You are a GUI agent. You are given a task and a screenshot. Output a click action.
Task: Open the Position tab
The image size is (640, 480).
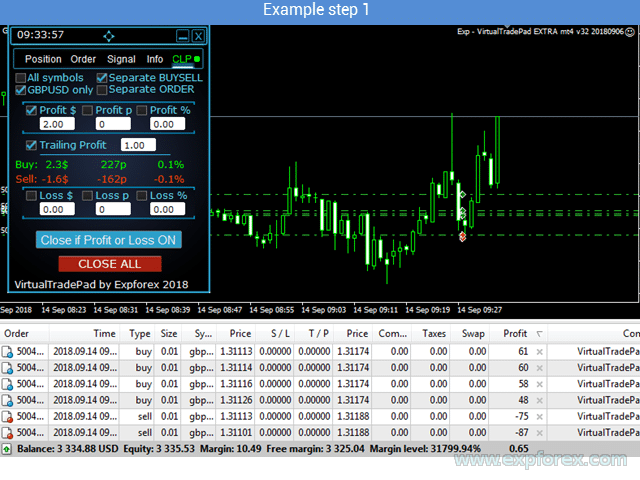[x=43, y=59]
